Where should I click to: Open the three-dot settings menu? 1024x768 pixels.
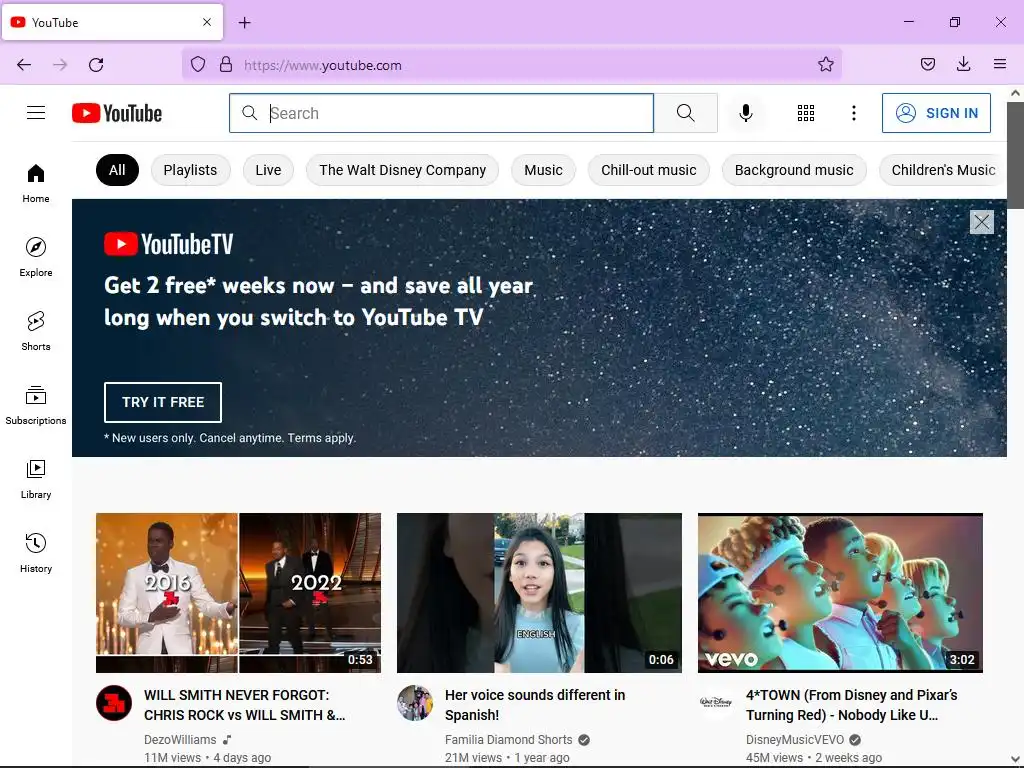pos(854,113)
